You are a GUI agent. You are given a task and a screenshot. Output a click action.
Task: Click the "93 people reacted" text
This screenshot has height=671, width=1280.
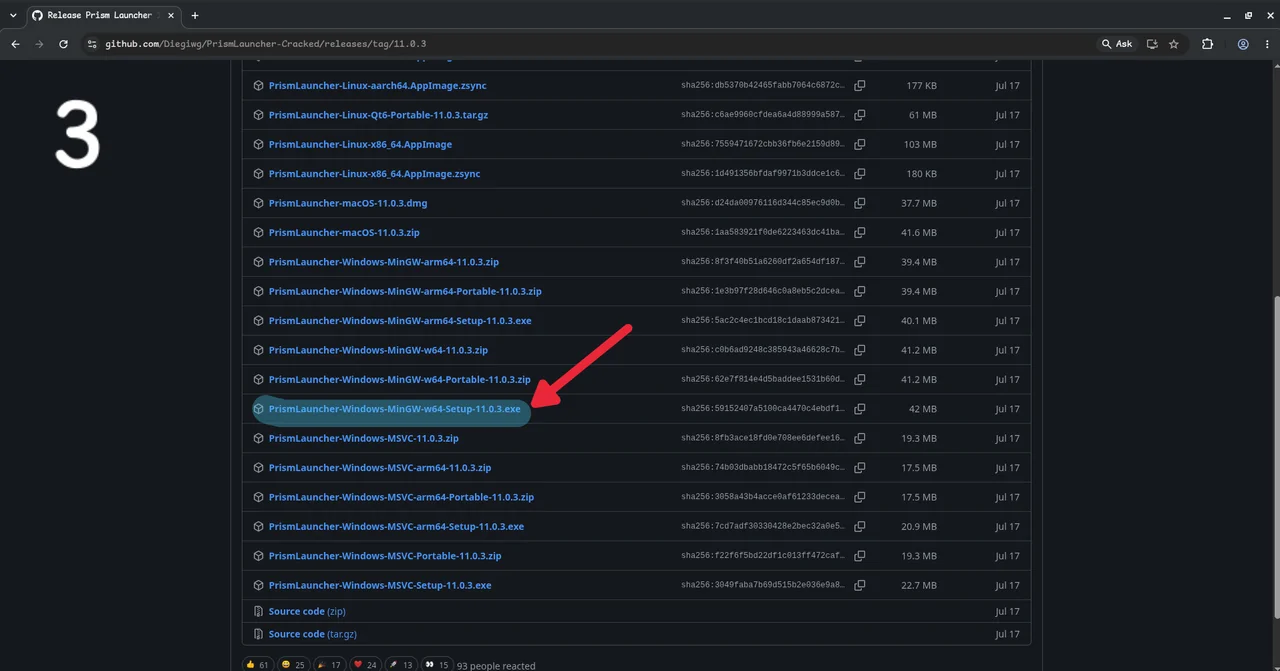pos(496,665)
